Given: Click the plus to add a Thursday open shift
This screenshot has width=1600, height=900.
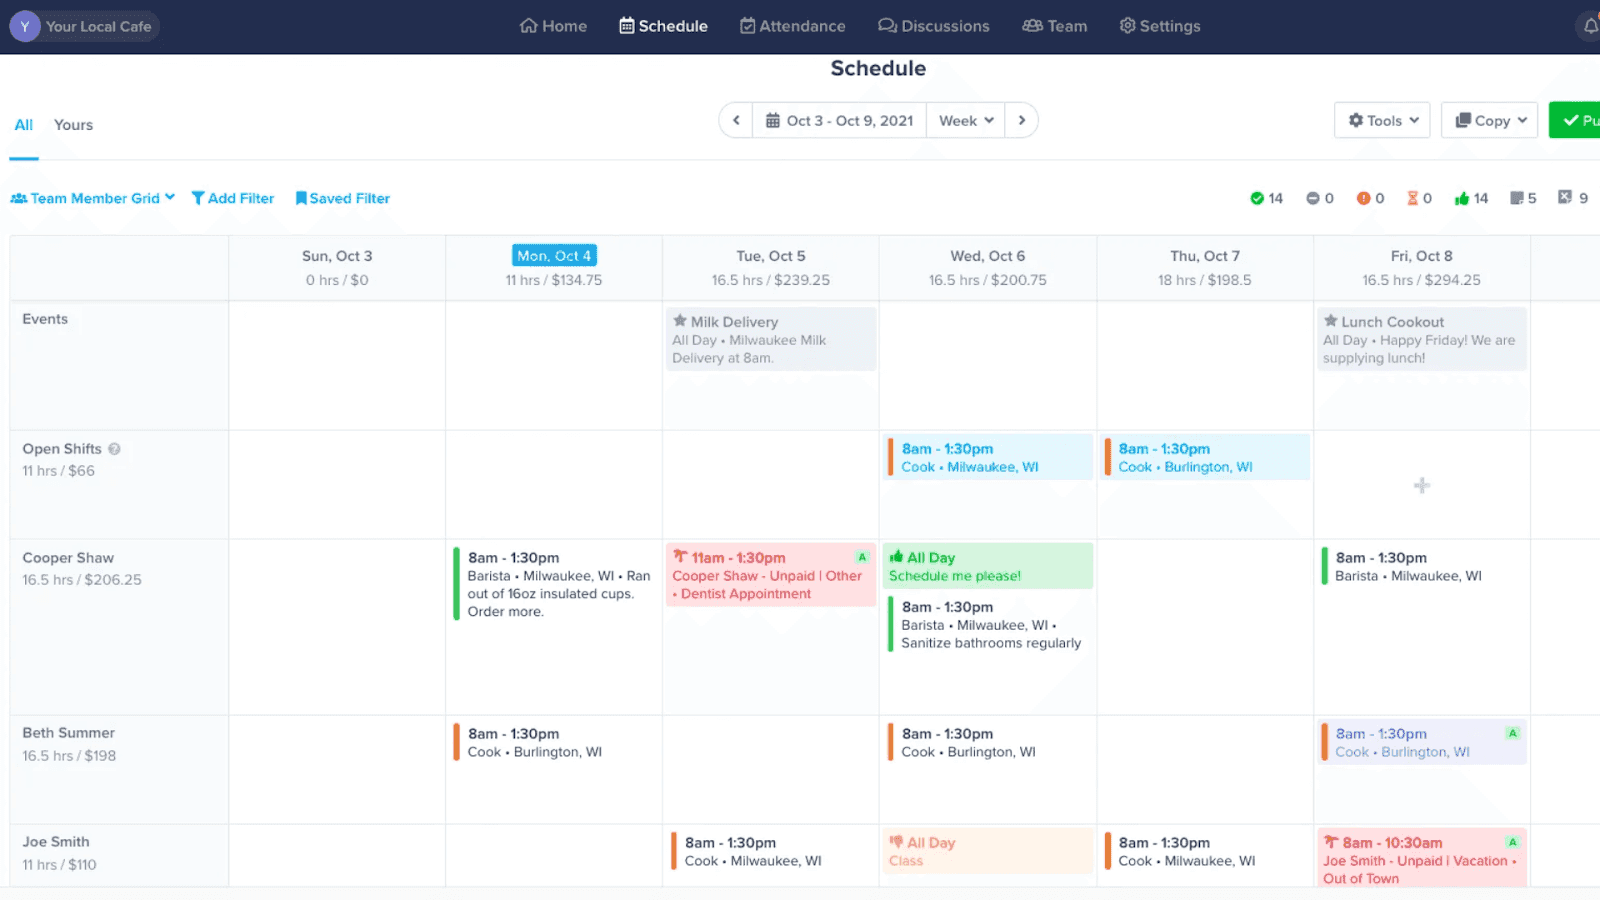Looking at the screenshot, I should pyautogui.click(x=1421, y=485).
